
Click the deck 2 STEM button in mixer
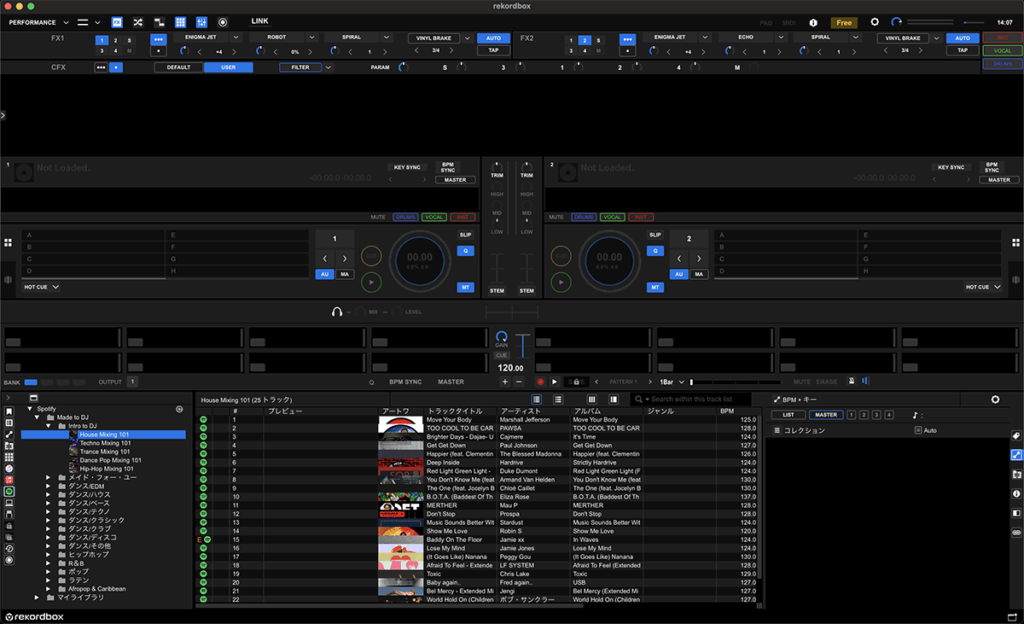click(527, 290)
